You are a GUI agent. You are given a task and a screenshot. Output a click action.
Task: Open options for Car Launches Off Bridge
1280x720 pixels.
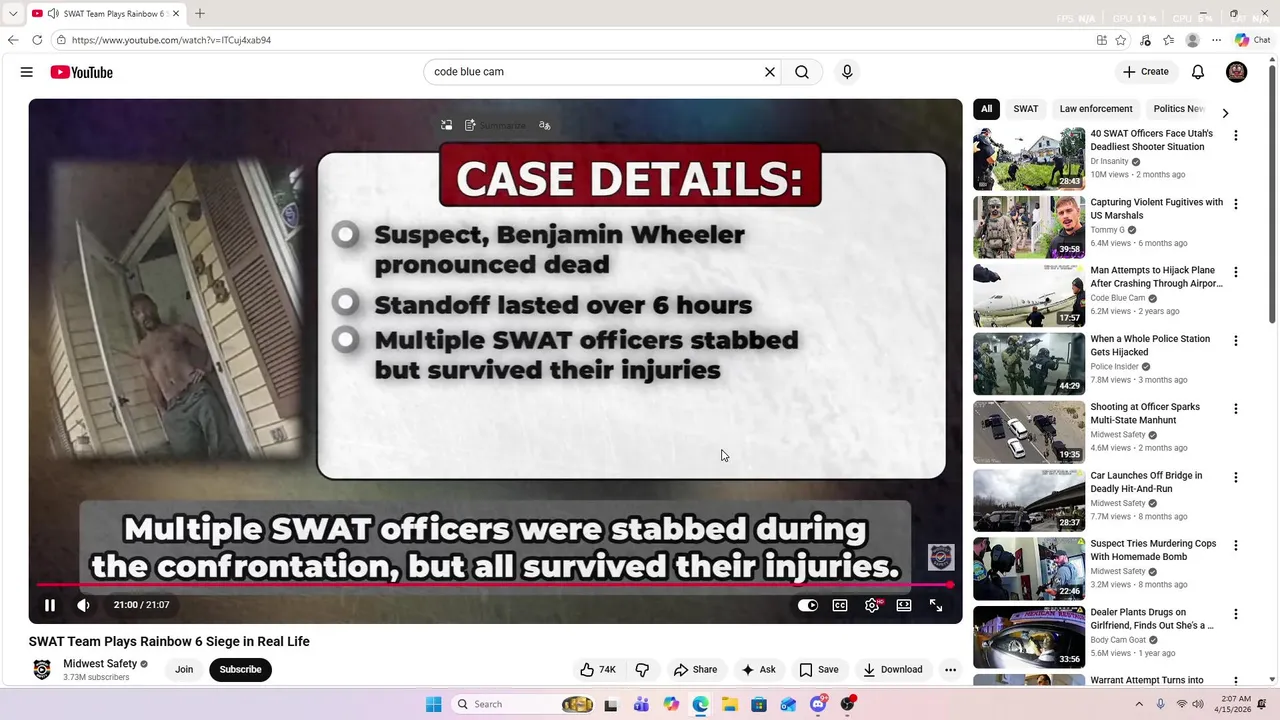(x=1236, y=478)
